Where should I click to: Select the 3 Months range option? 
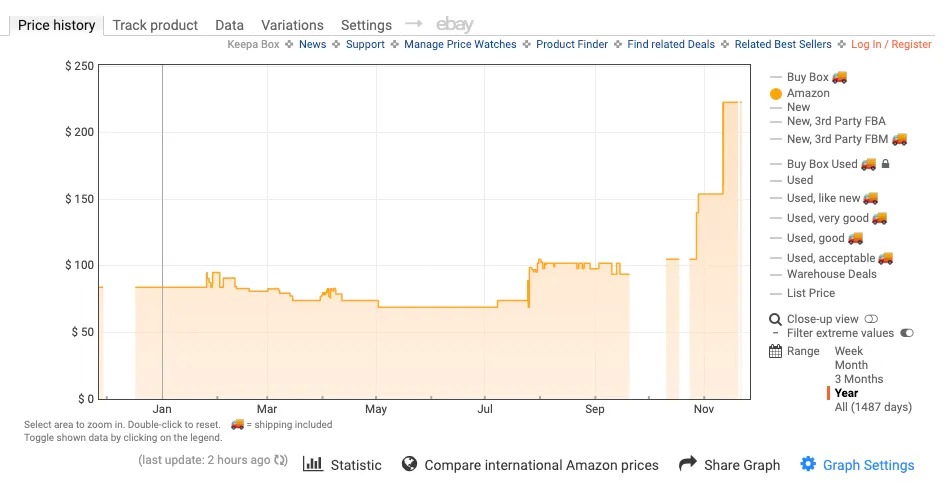click(859, 379)
